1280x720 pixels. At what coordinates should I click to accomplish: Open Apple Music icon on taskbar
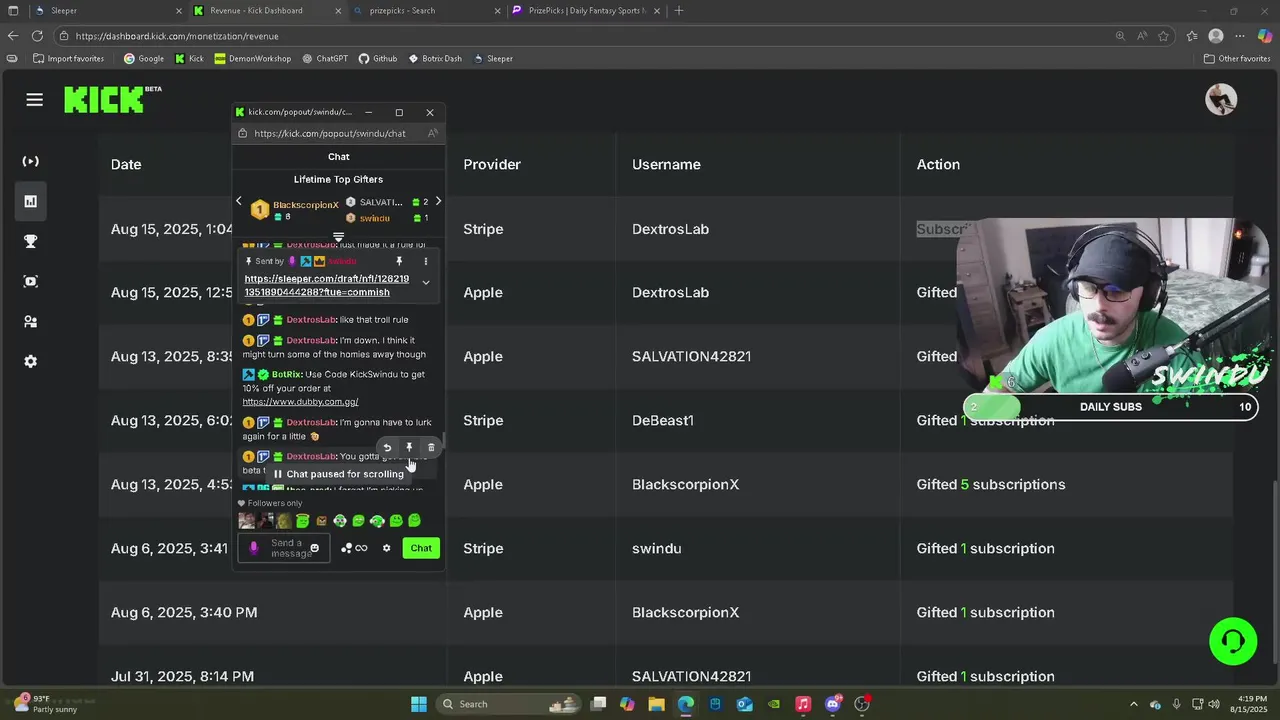tap(803, 704)
